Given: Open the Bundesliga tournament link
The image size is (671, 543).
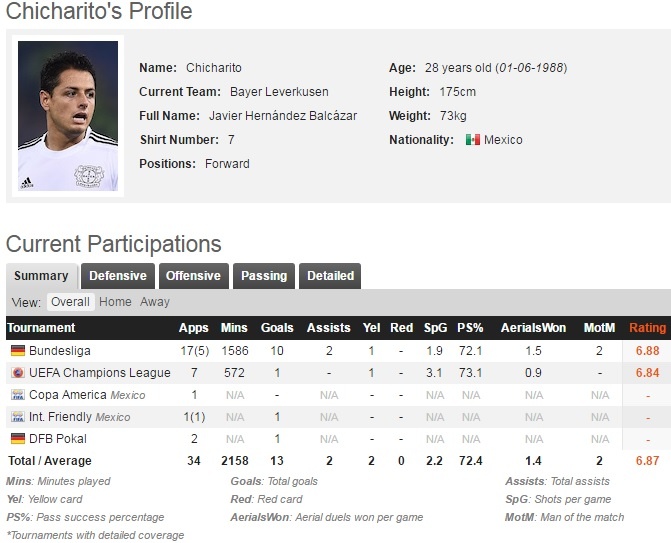Looking at the screenshot, I should coord(59,351).
